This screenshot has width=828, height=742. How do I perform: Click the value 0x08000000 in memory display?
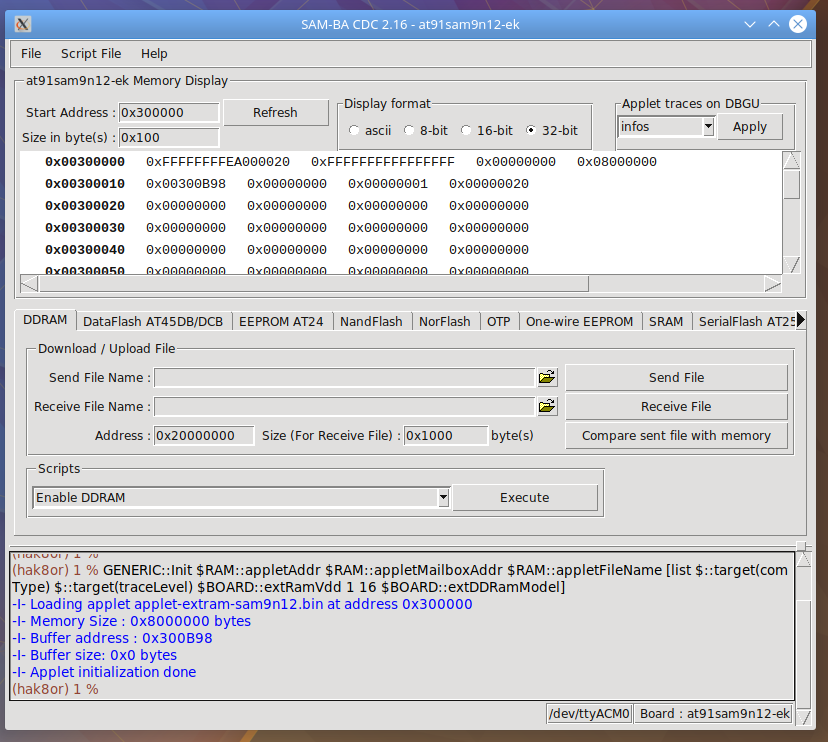pos(617,162)
